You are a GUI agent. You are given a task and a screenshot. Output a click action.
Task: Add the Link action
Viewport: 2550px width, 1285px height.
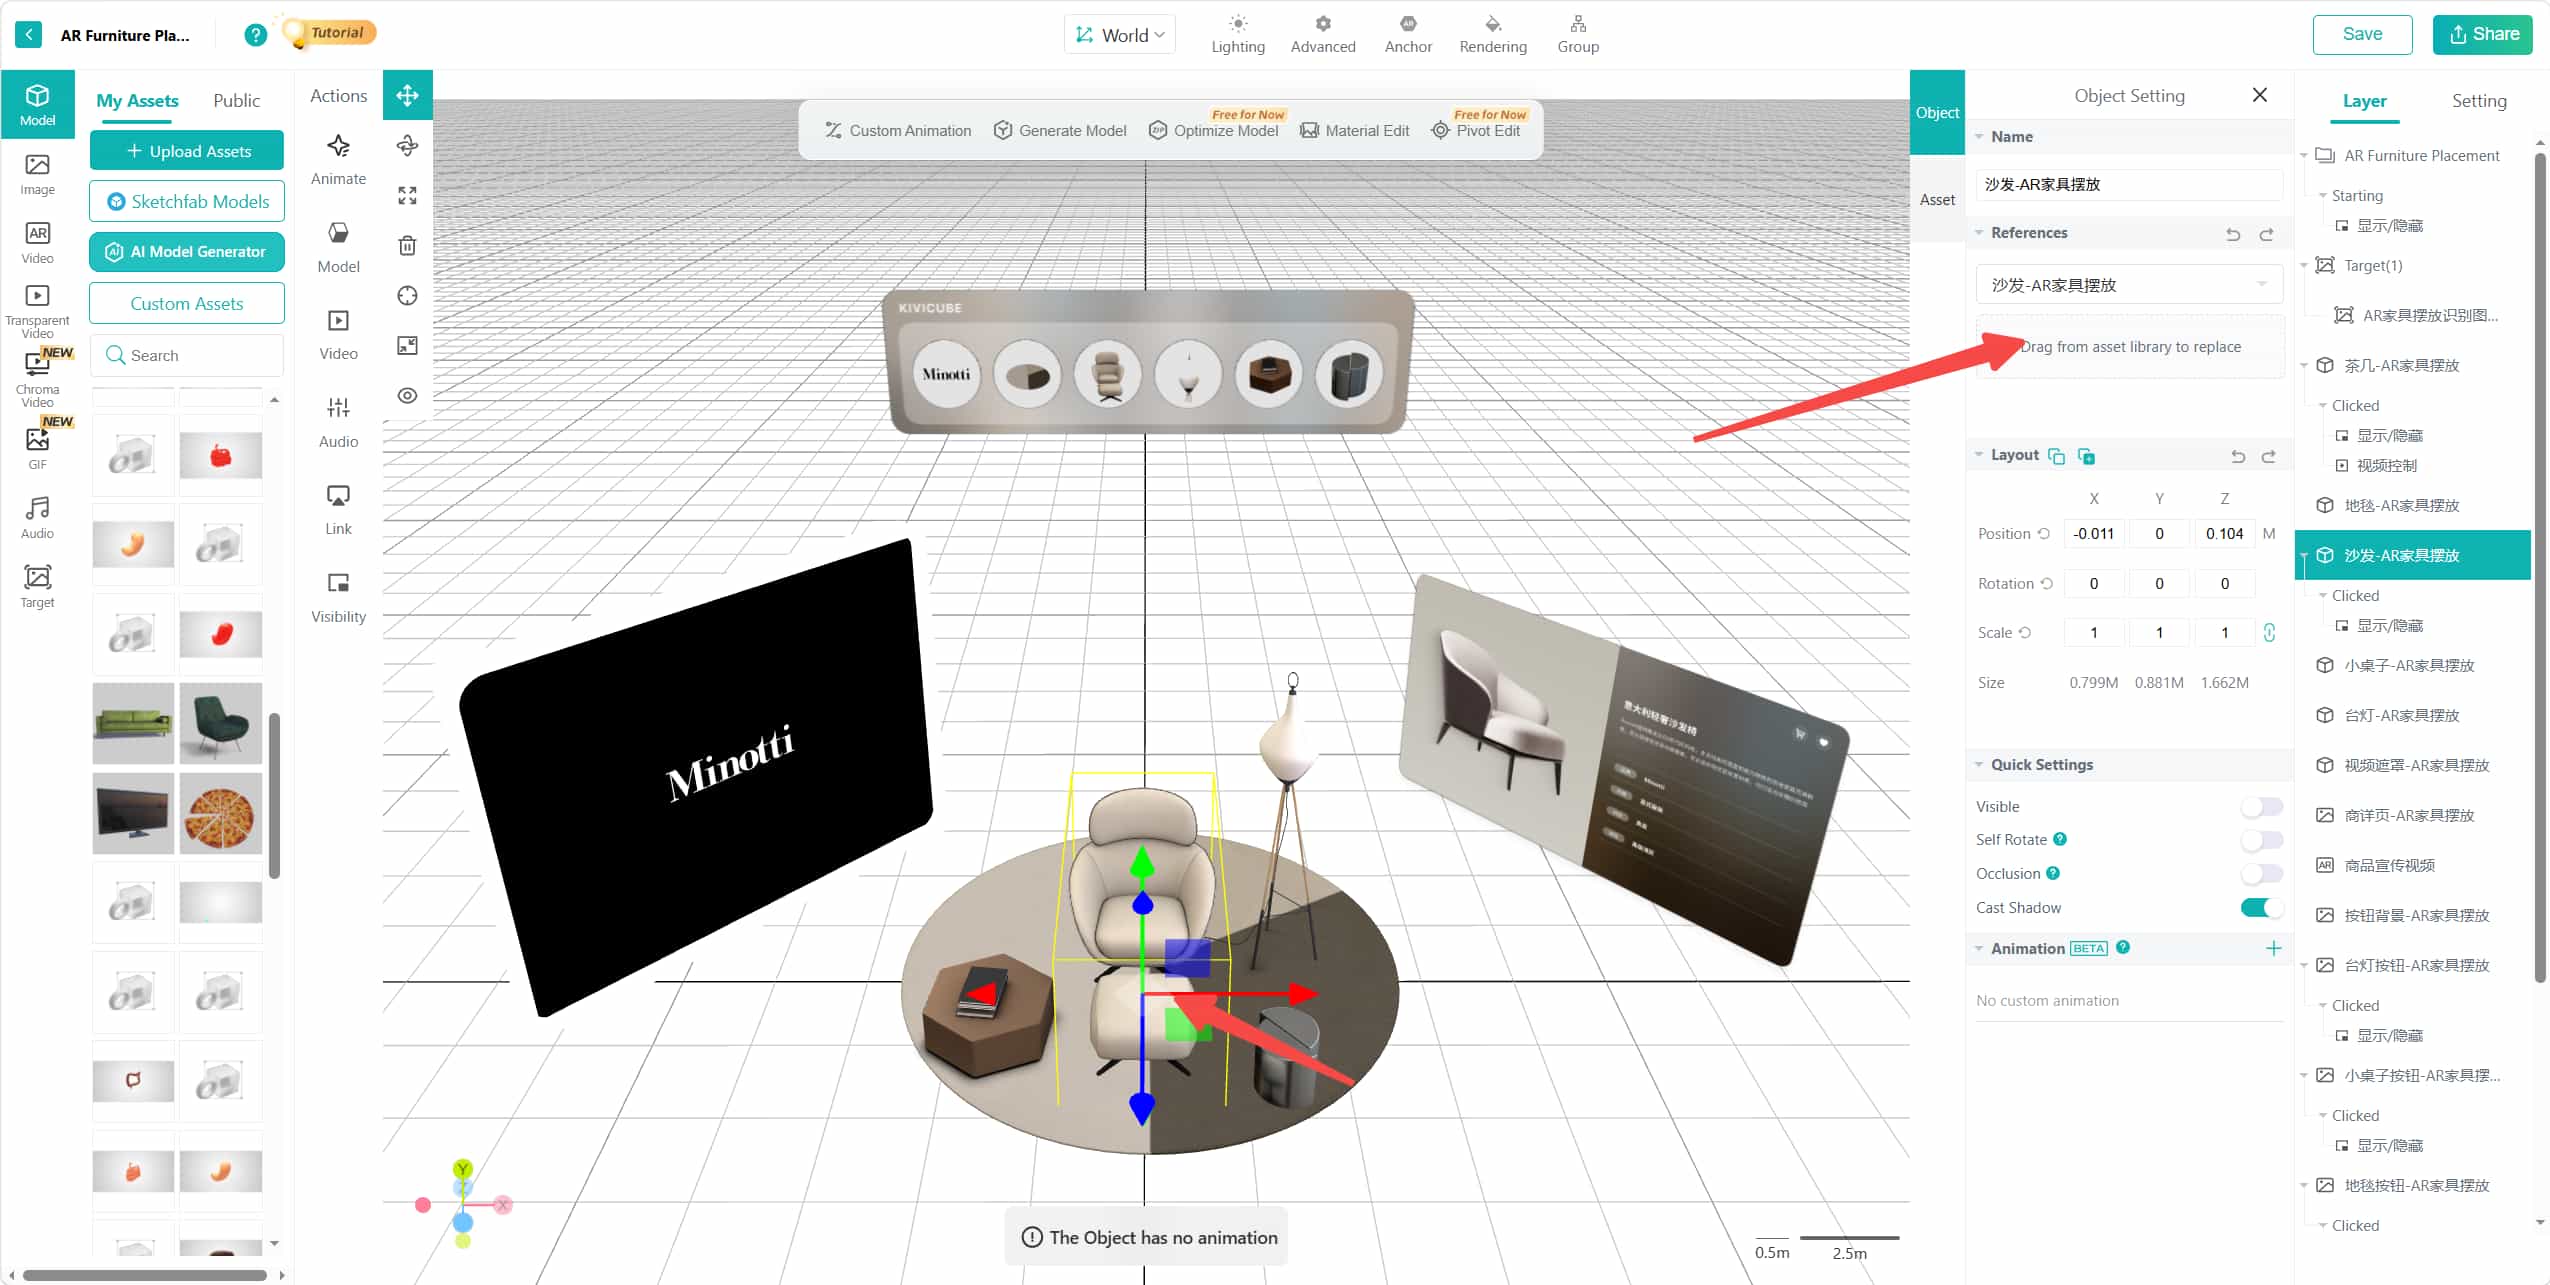(338, 510)
